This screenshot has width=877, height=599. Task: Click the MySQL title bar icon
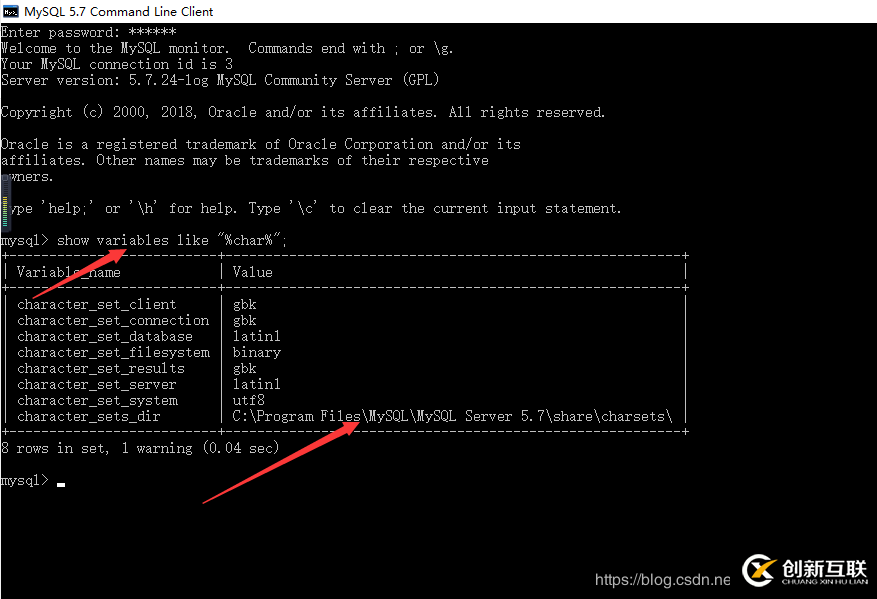click(x=10, y=11)
